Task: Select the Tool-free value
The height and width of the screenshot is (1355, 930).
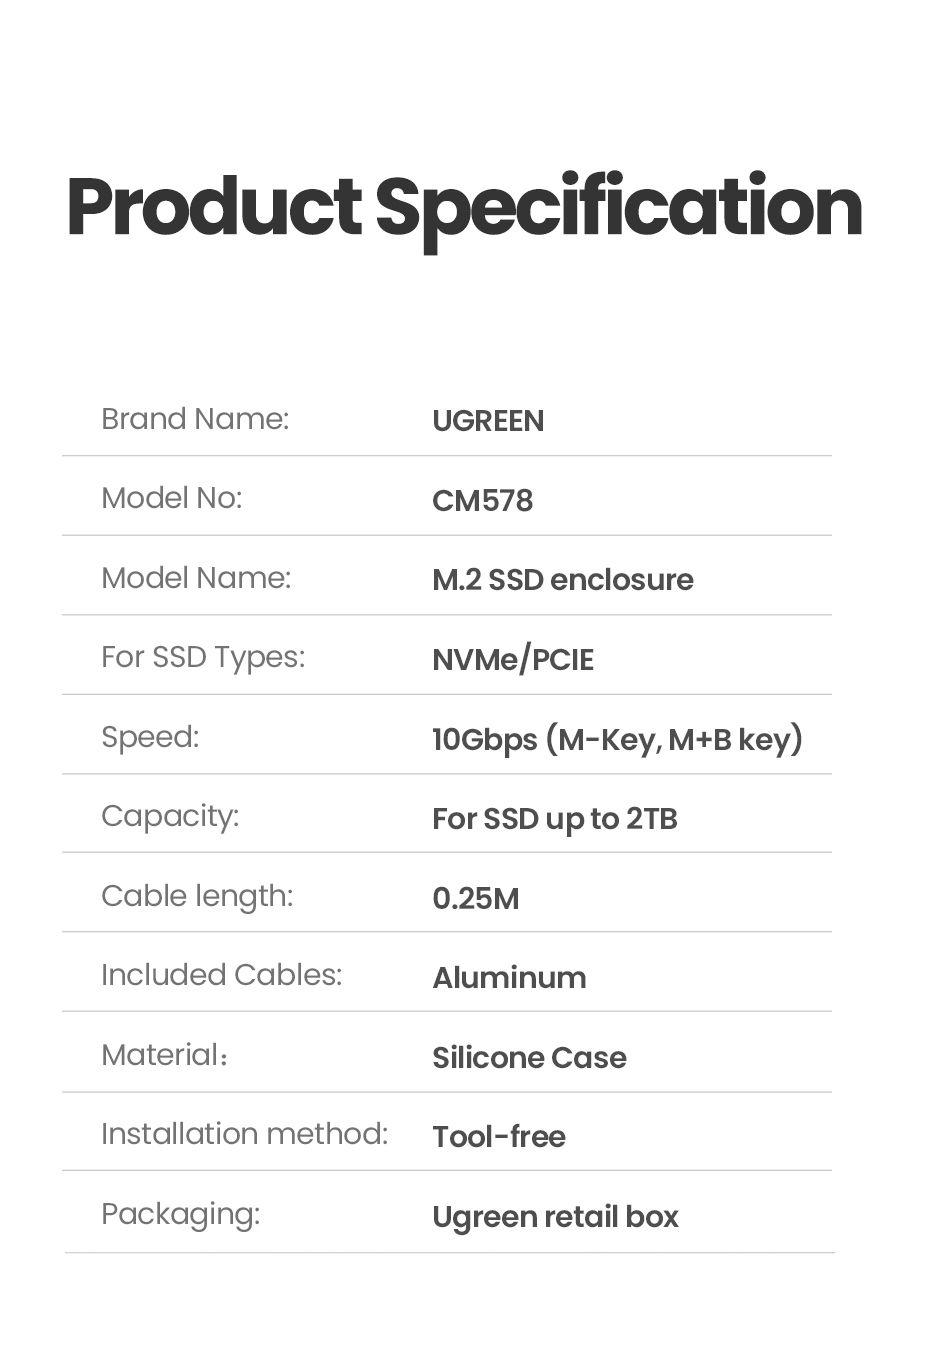Action: pyautogui.click(x=498, y=1137)
